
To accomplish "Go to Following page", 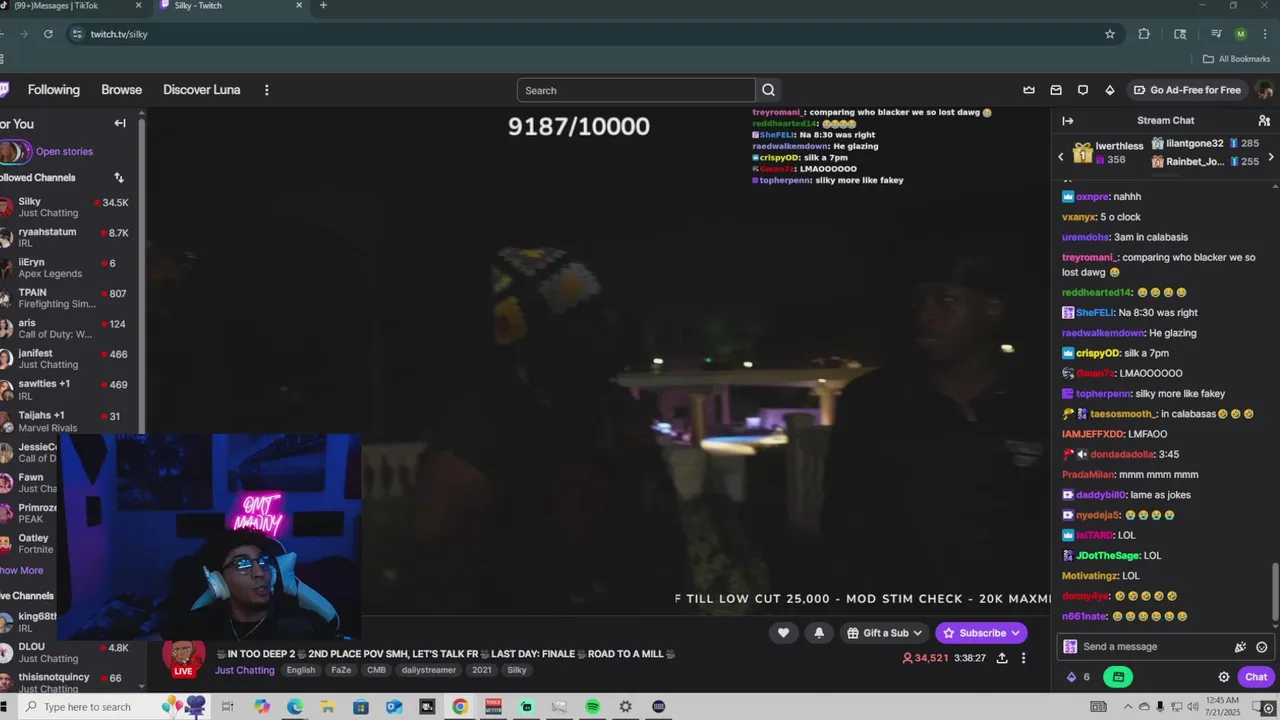I will pos(54,90).
